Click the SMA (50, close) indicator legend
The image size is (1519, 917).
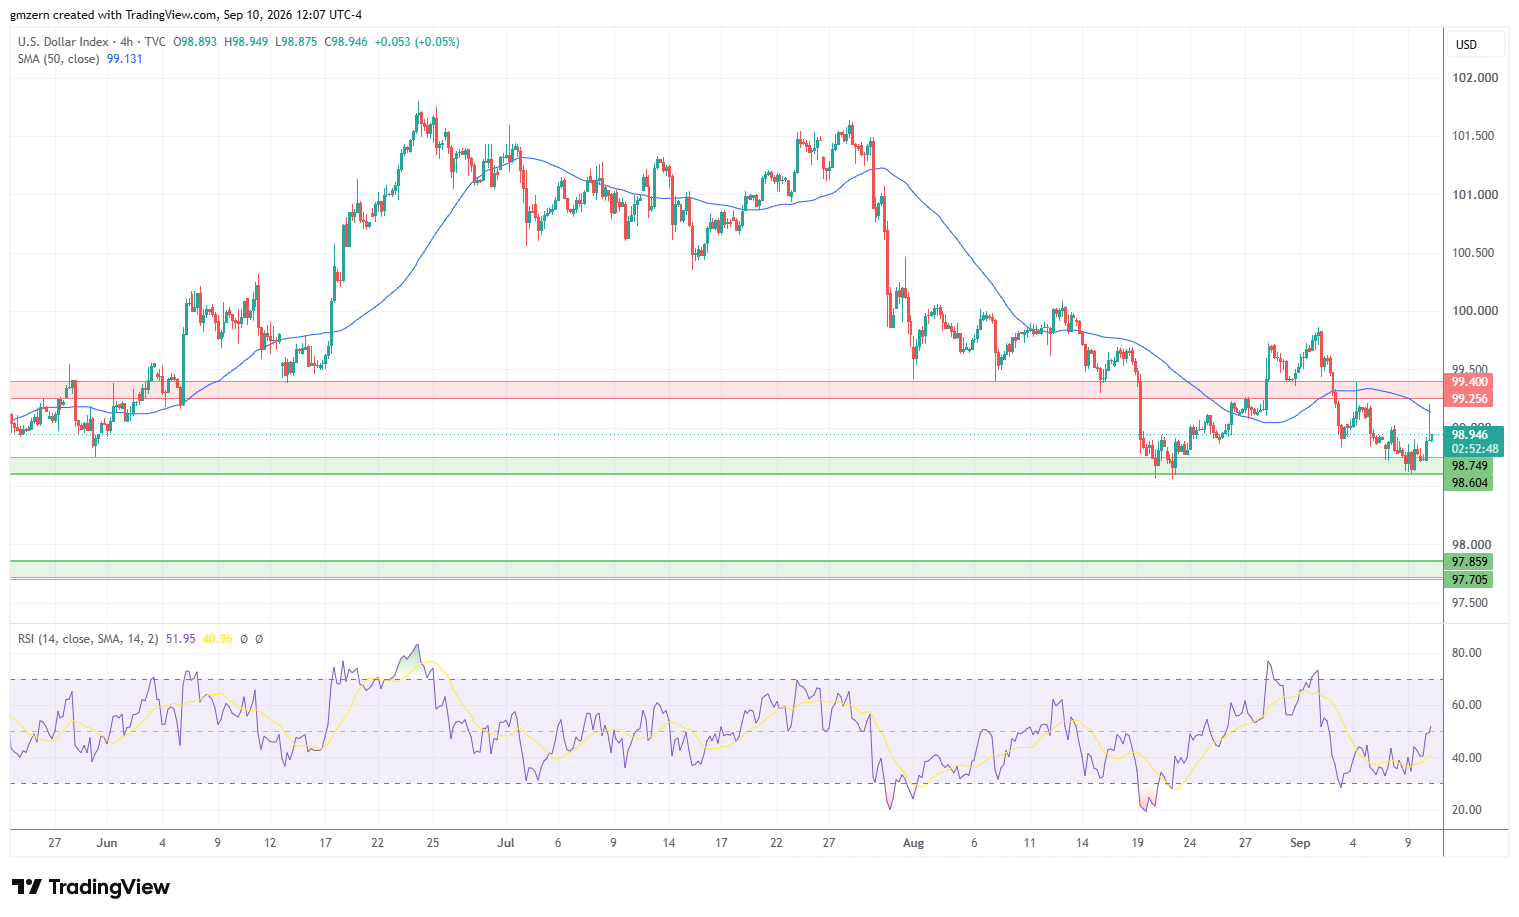pyautogui.click(x=59, y=59)
